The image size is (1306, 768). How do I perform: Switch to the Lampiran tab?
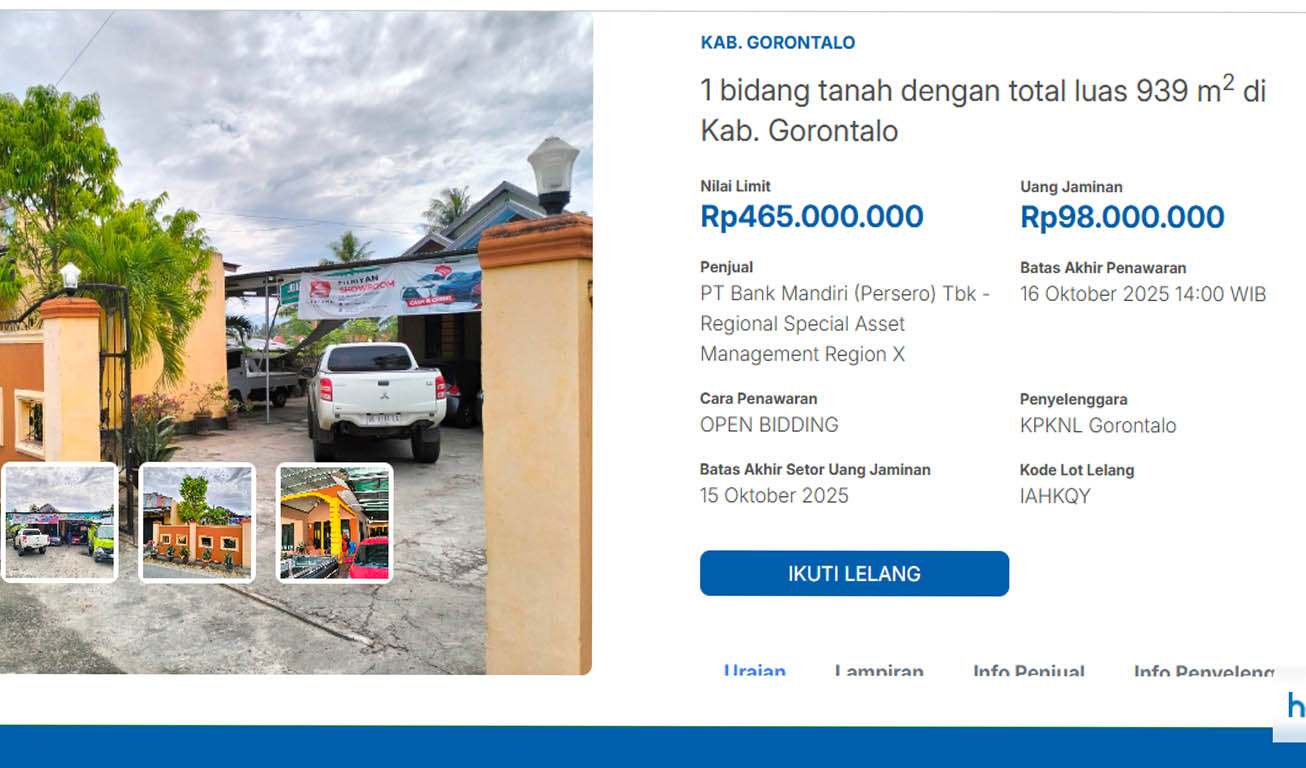[879, 670]
